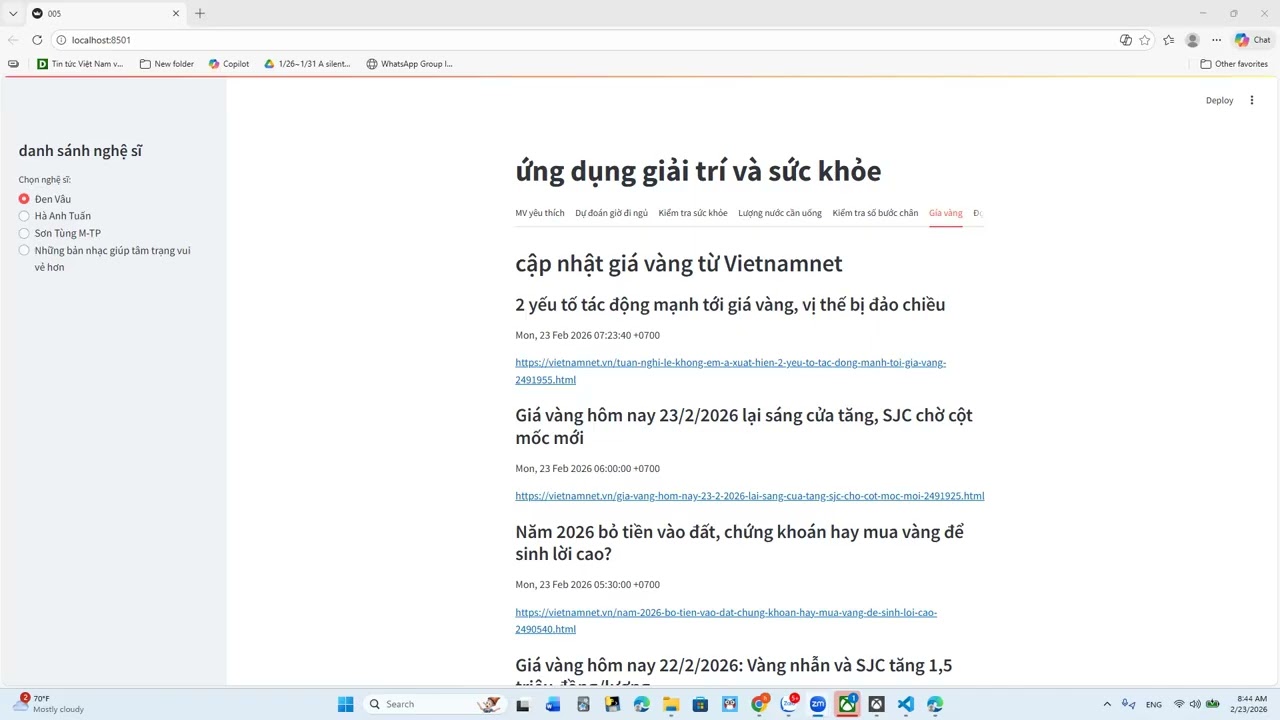Open the Windows Start menu
1280x720 pixels.
tap(345, 704)
